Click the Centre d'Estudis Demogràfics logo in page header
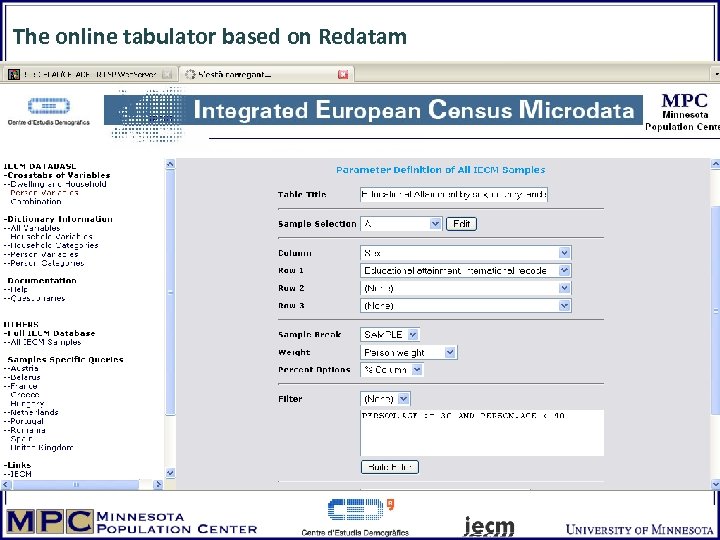 pos(49,111)
